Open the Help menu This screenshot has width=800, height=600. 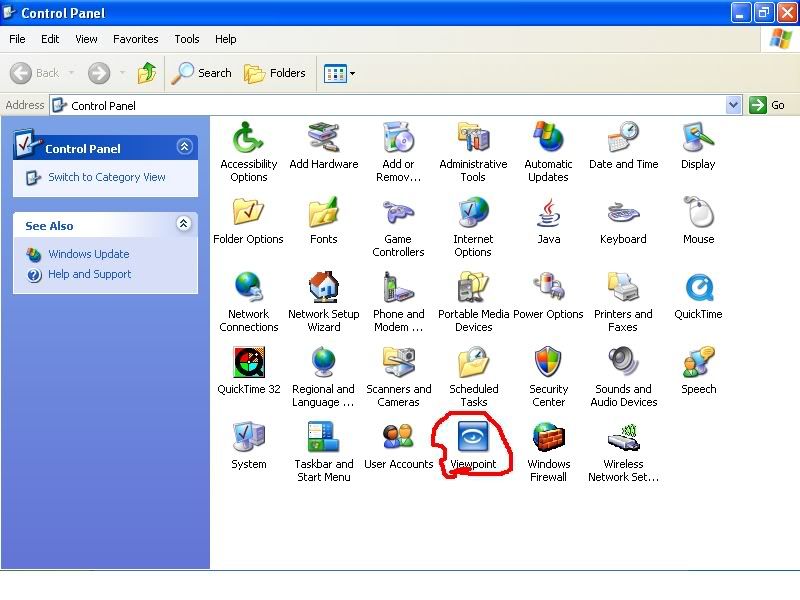pyautogui.click(x=226, y=39)
